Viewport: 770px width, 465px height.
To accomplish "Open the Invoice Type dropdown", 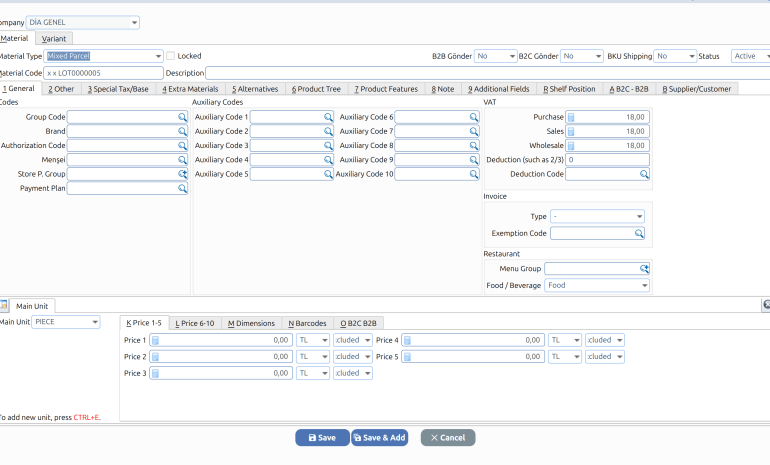I will click(x=597, y=217).
